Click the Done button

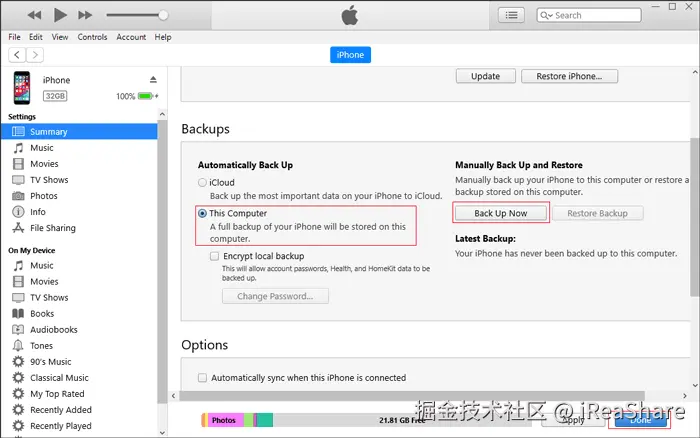pos(640,420)
